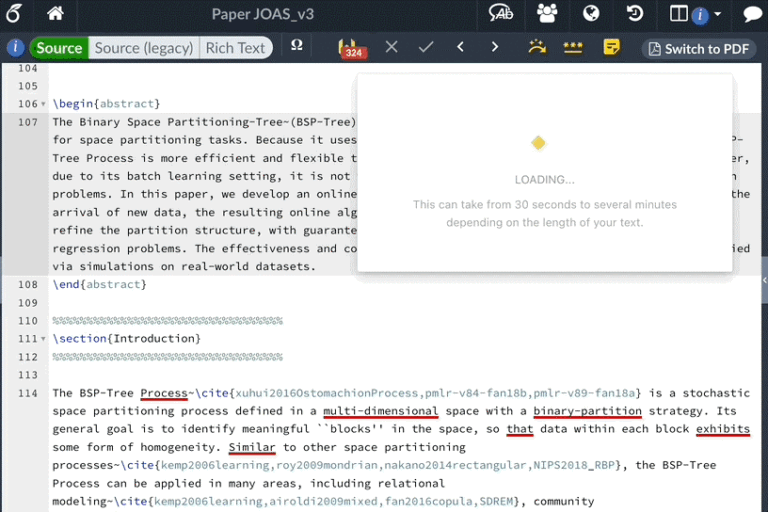768x512 pixels.
Task: Collapse the Introduction section fold at line 111
Action: [43, 339]
